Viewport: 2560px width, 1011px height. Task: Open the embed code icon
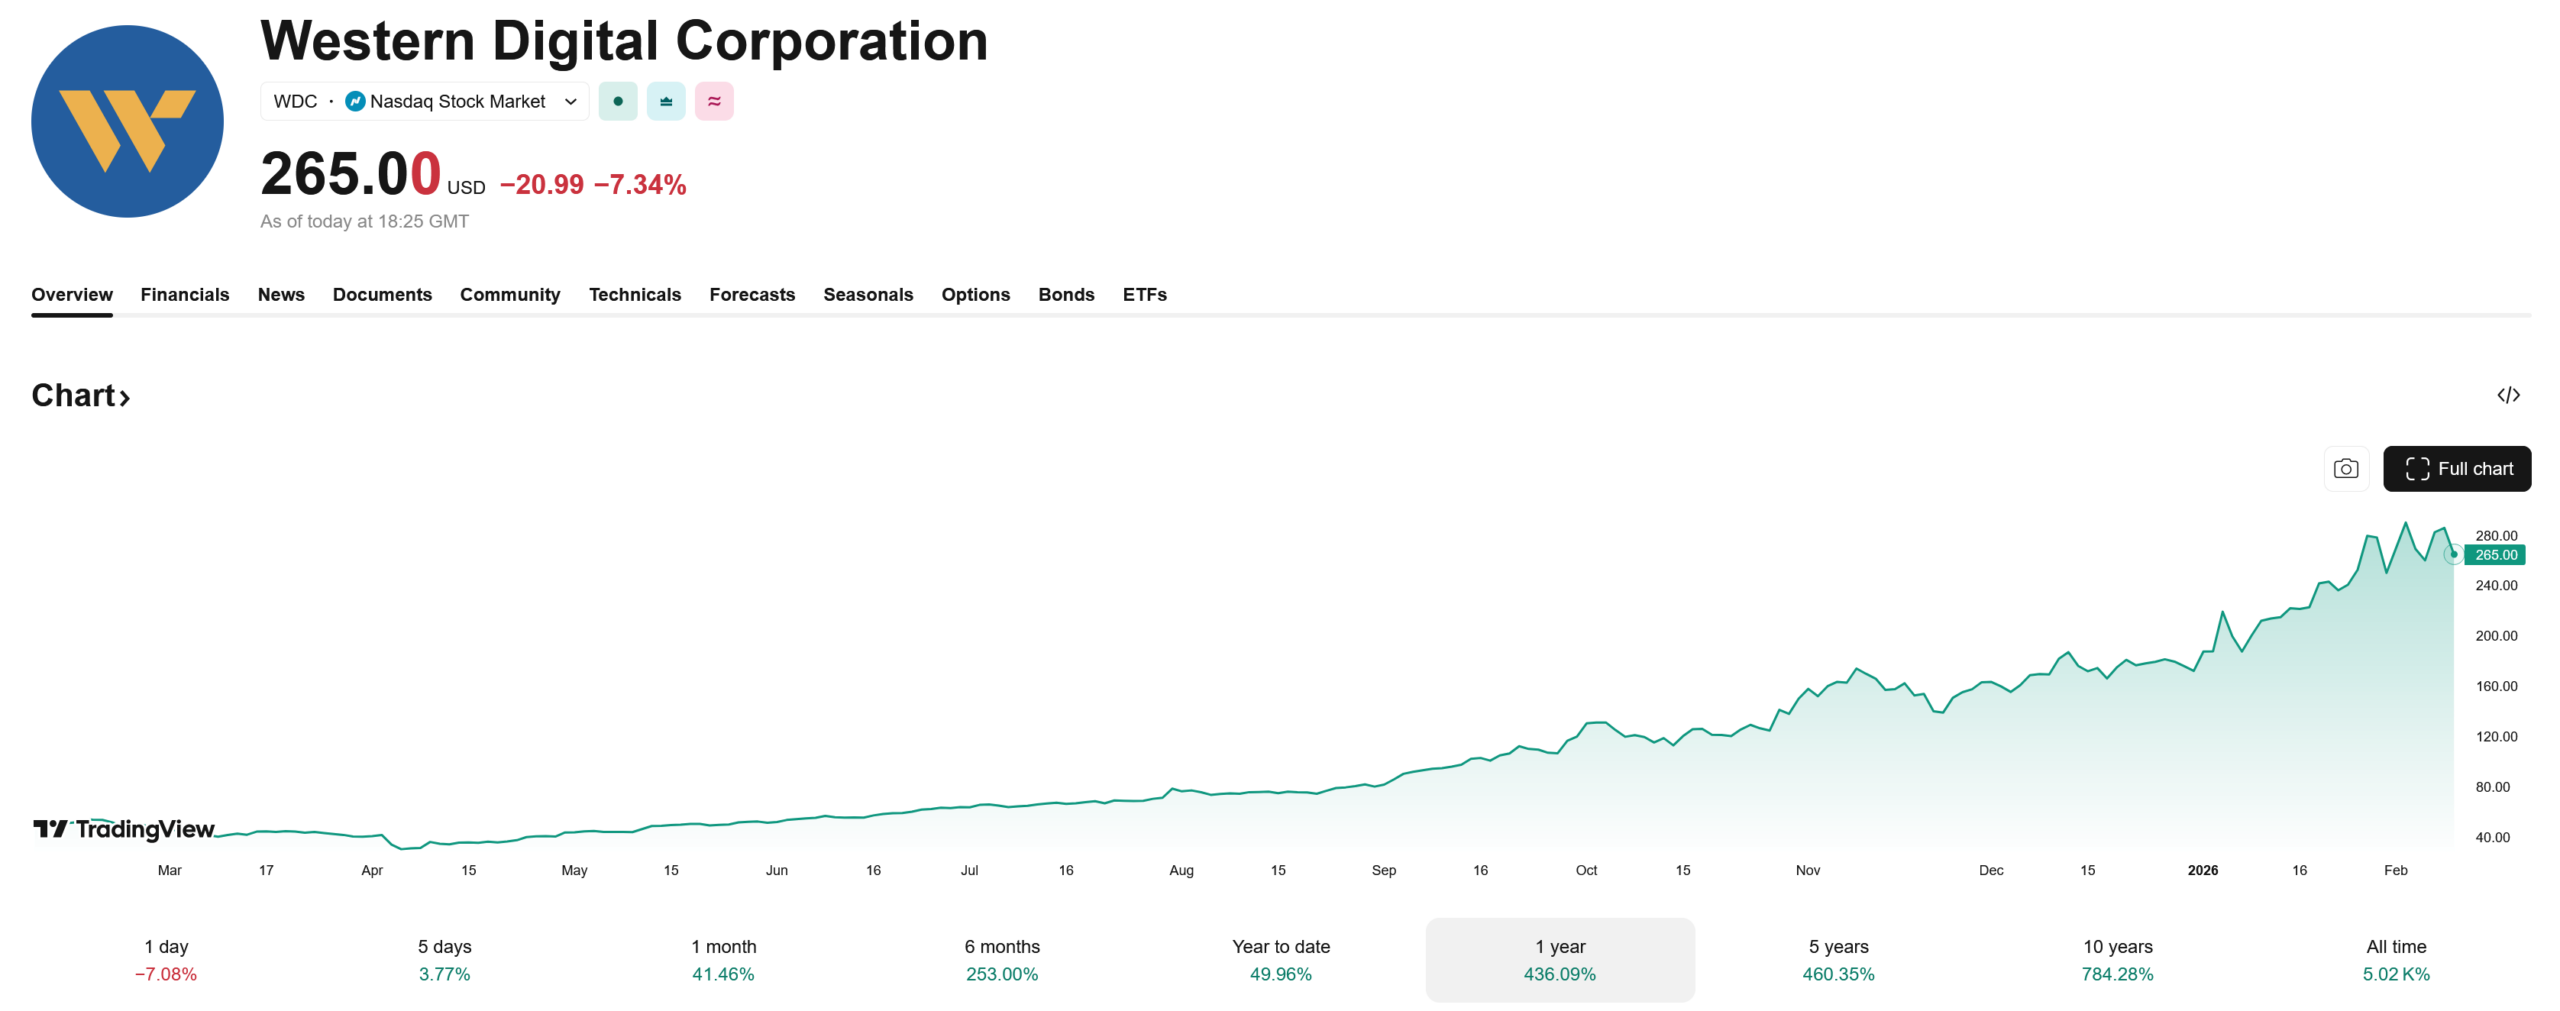[2508, 395]
